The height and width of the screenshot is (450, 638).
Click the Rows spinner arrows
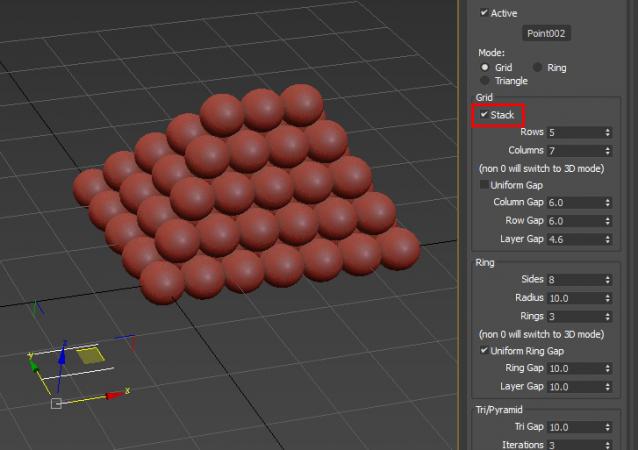(607, 132)
